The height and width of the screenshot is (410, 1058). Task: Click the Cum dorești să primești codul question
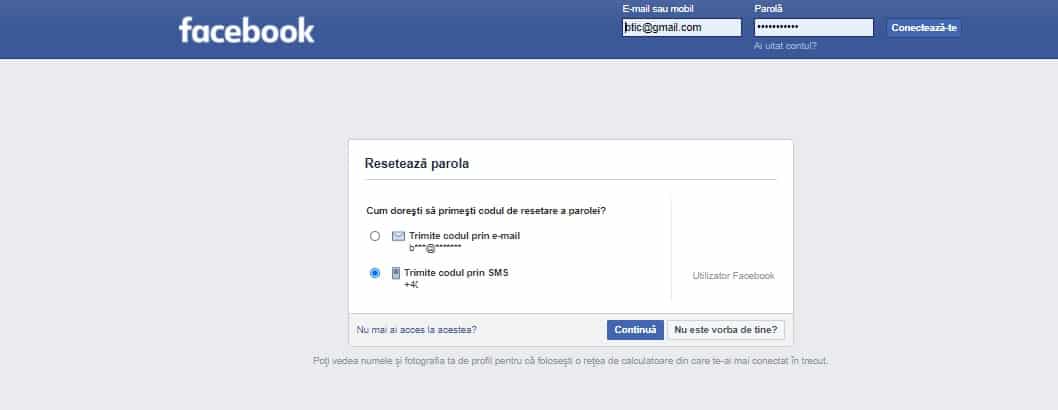[x=486, y=210]
